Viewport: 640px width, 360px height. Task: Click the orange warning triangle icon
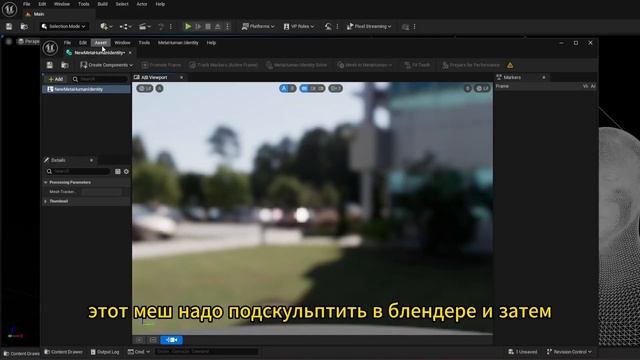click(x=510, y=65)
